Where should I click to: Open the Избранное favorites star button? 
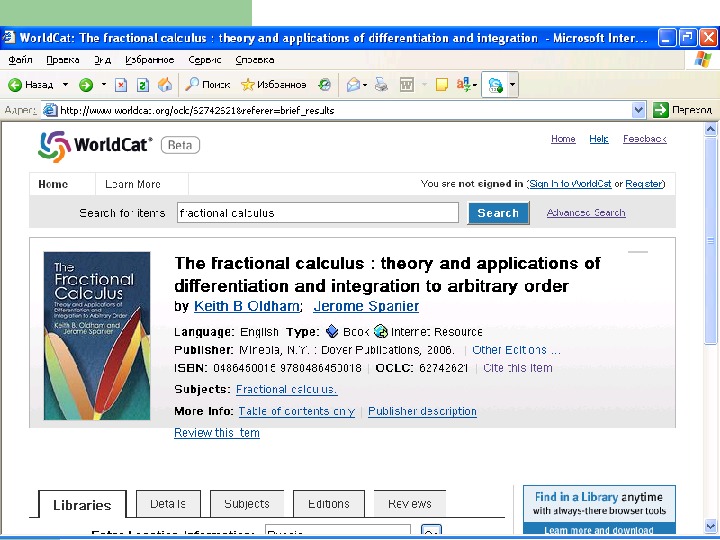click(274, 84)
